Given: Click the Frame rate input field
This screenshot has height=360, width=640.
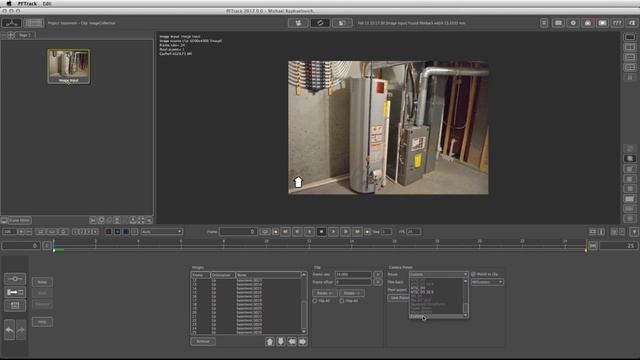Looking at the screenshot, I should pos(353,274).
